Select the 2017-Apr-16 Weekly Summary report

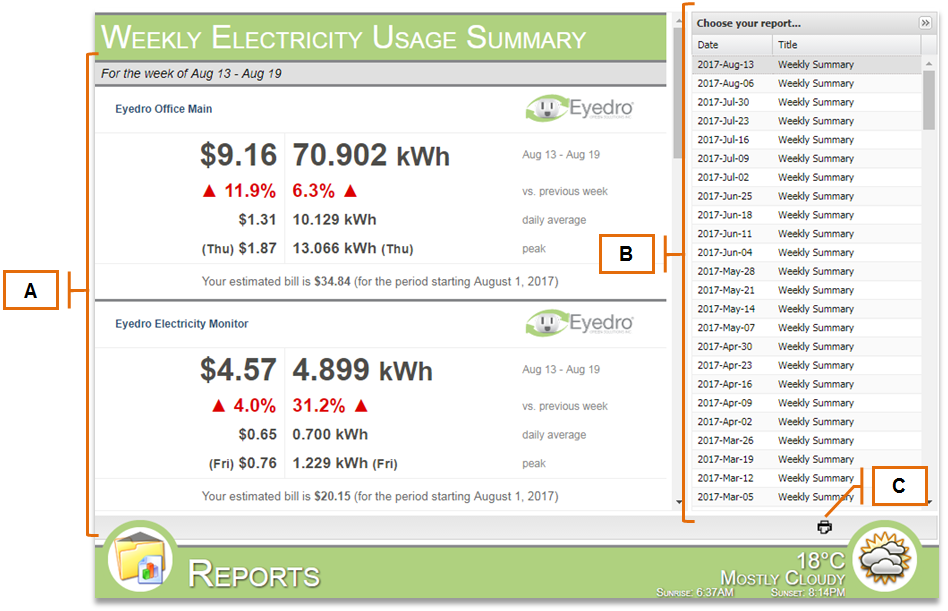coord(807,383)
